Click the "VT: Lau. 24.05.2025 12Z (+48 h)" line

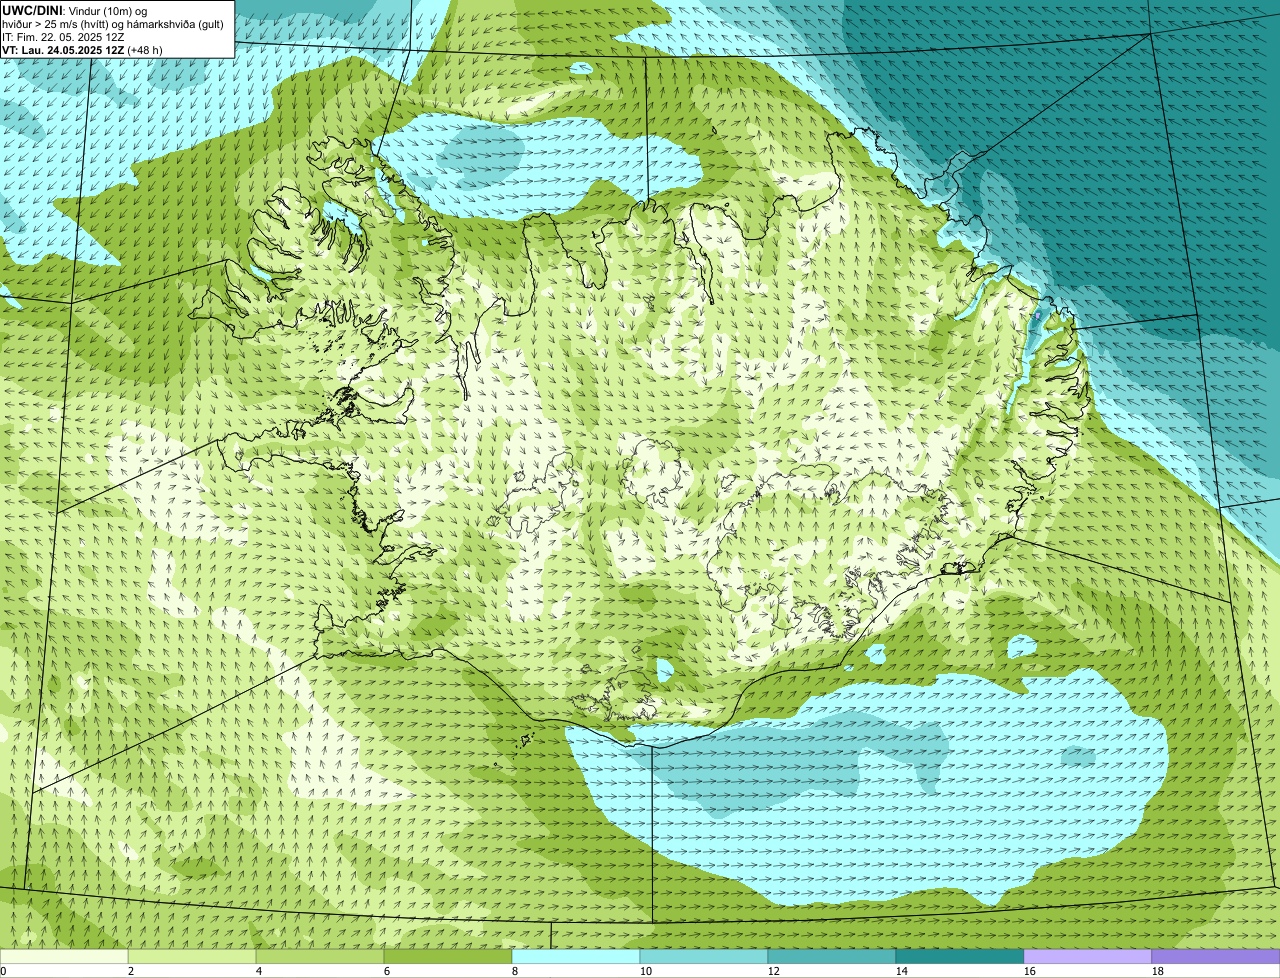point(82,49)
